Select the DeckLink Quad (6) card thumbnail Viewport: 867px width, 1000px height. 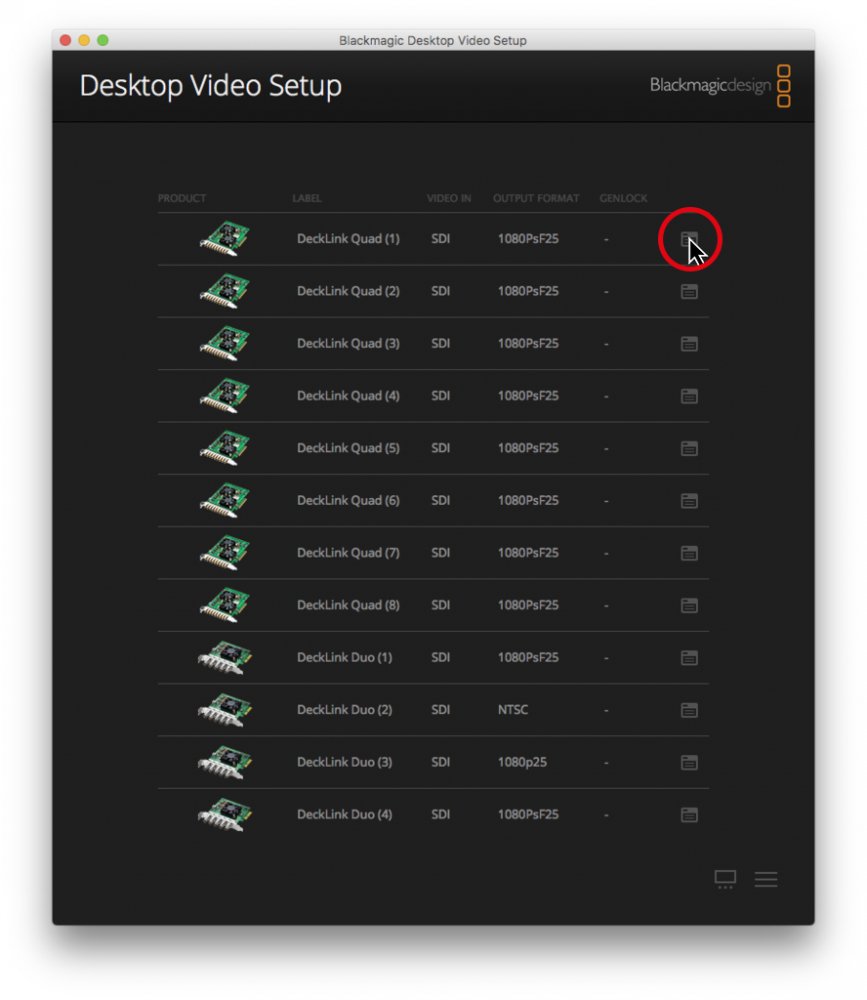tap(225, 500)
